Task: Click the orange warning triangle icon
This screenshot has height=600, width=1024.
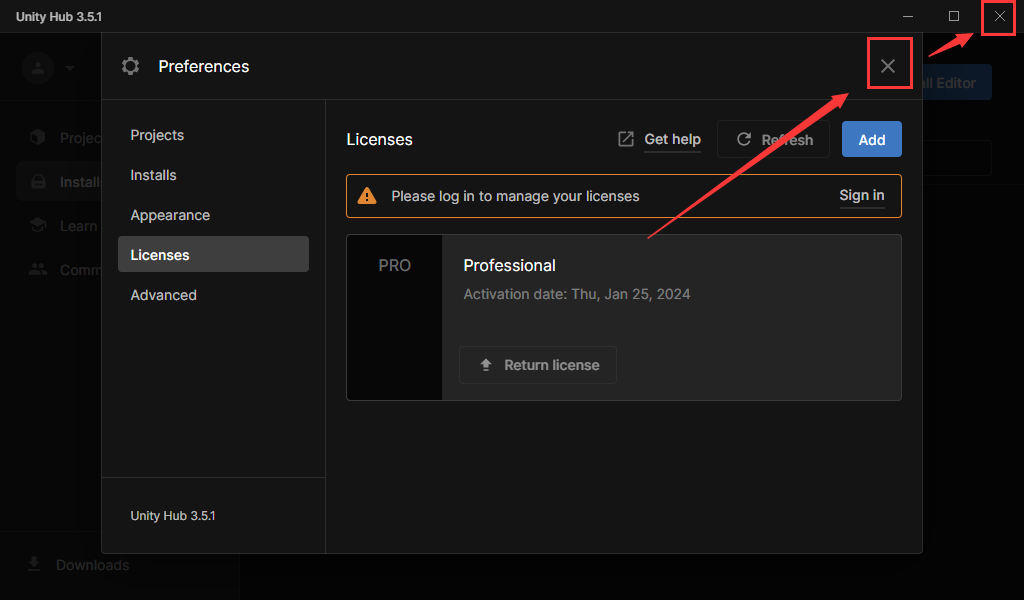Action: [x=367, y=196]
